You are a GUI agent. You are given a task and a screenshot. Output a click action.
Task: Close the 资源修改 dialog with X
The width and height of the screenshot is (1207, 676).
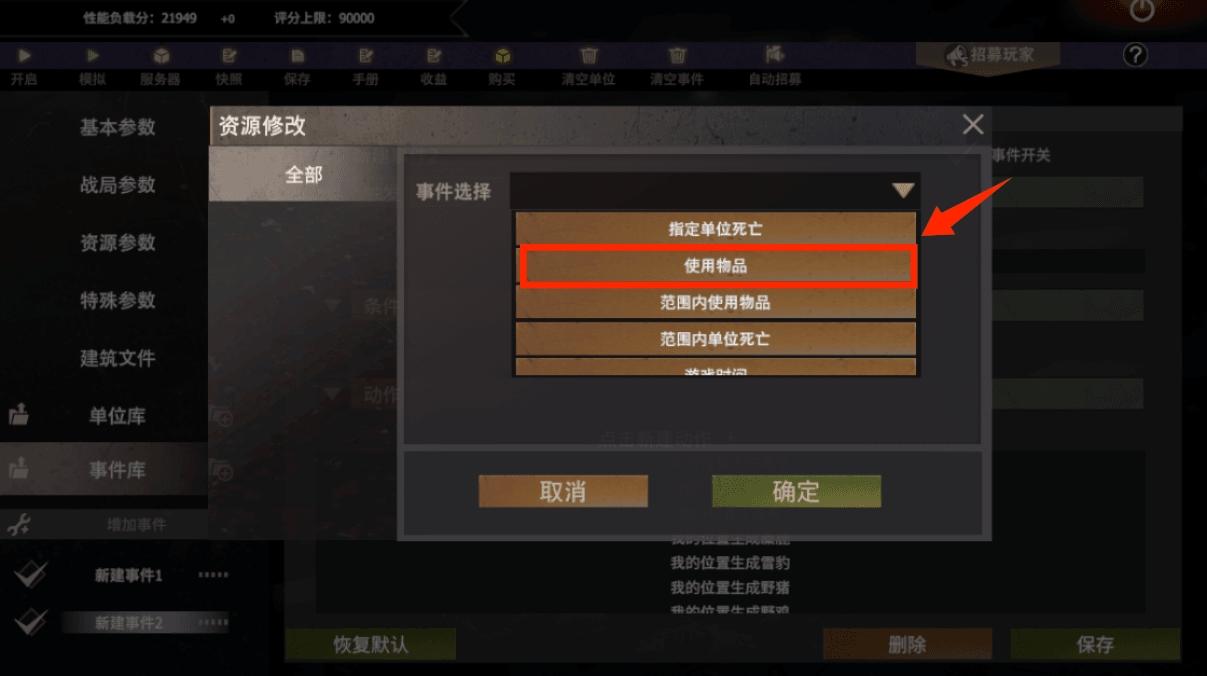pyautogui.click(x=973, y=125)
